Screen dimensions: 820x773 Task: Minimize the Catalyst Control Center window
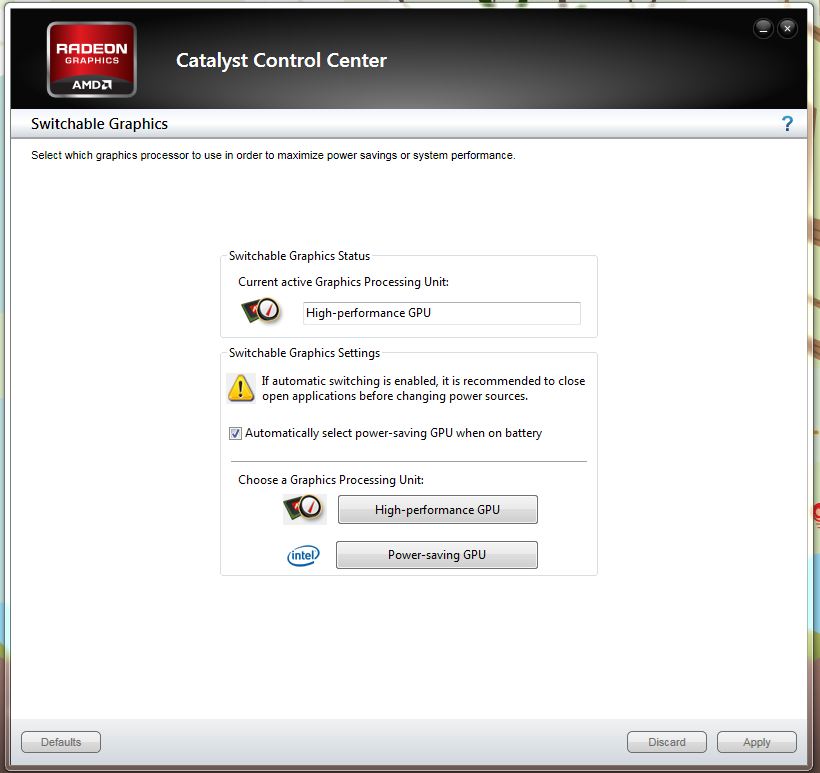764,29
